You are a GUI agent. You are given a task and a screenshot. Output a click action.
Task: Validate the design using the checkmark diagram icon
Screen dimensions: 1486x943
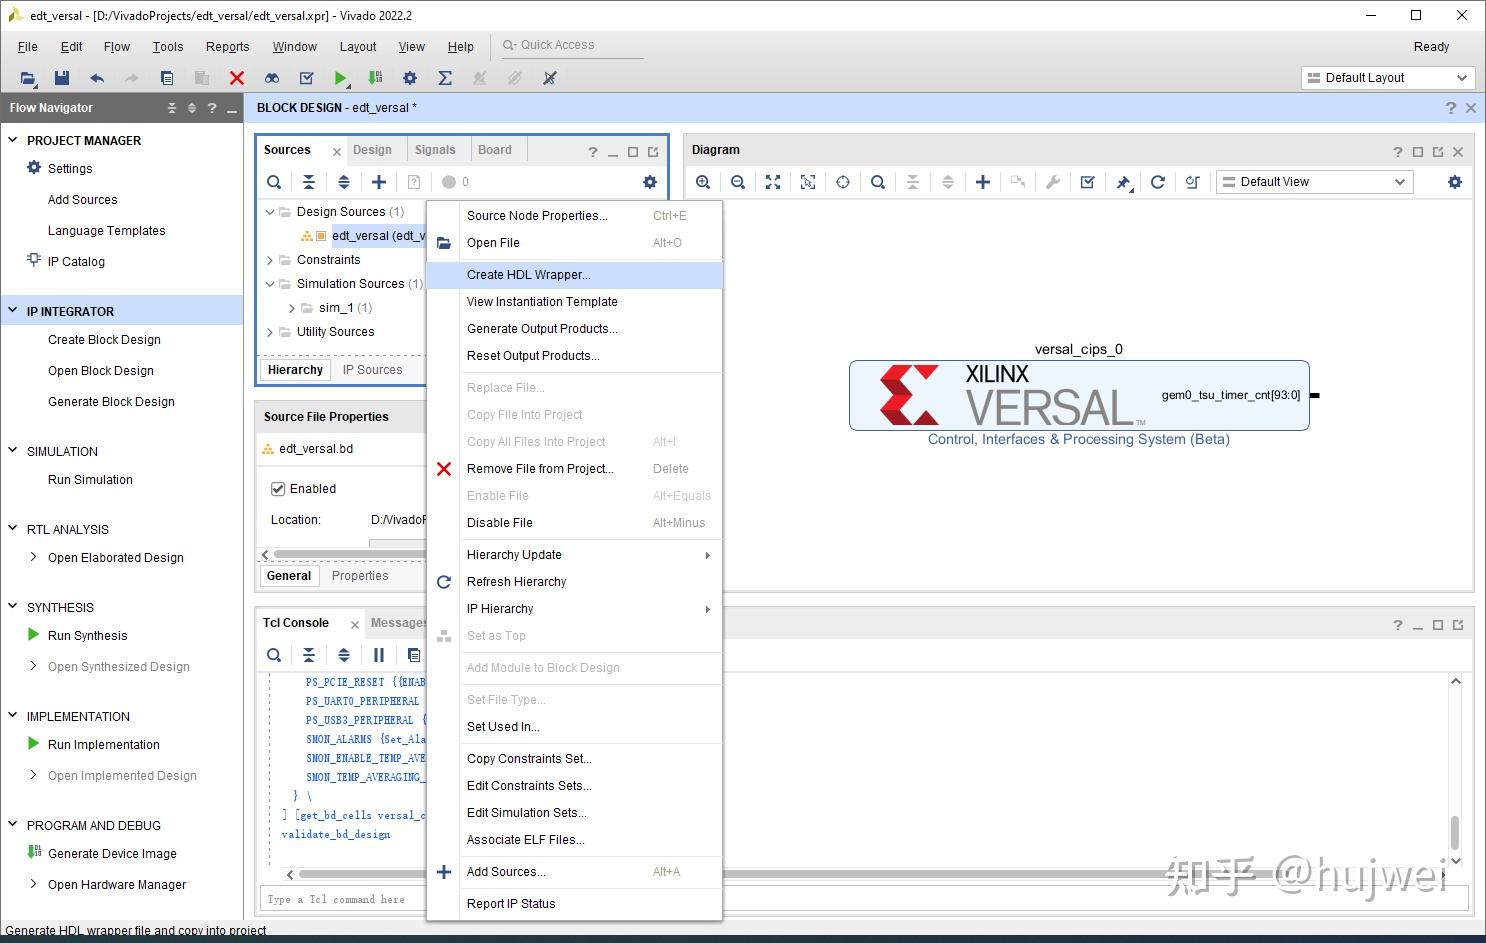(x=1087, y=182)
